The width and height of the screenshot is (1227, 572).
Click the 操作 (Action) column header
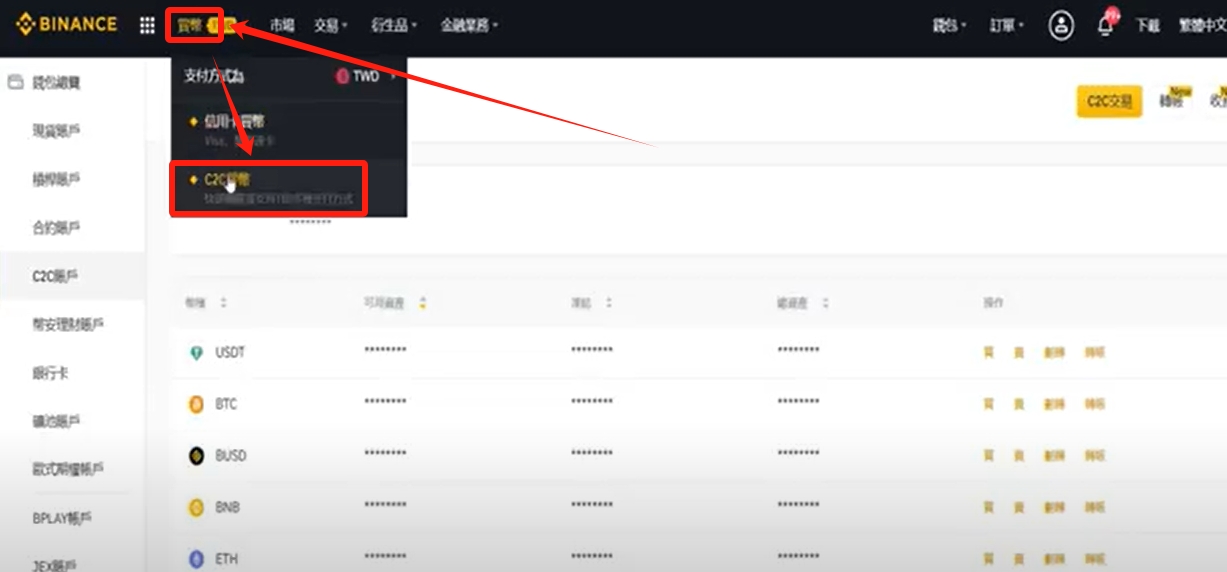(993, 302)
